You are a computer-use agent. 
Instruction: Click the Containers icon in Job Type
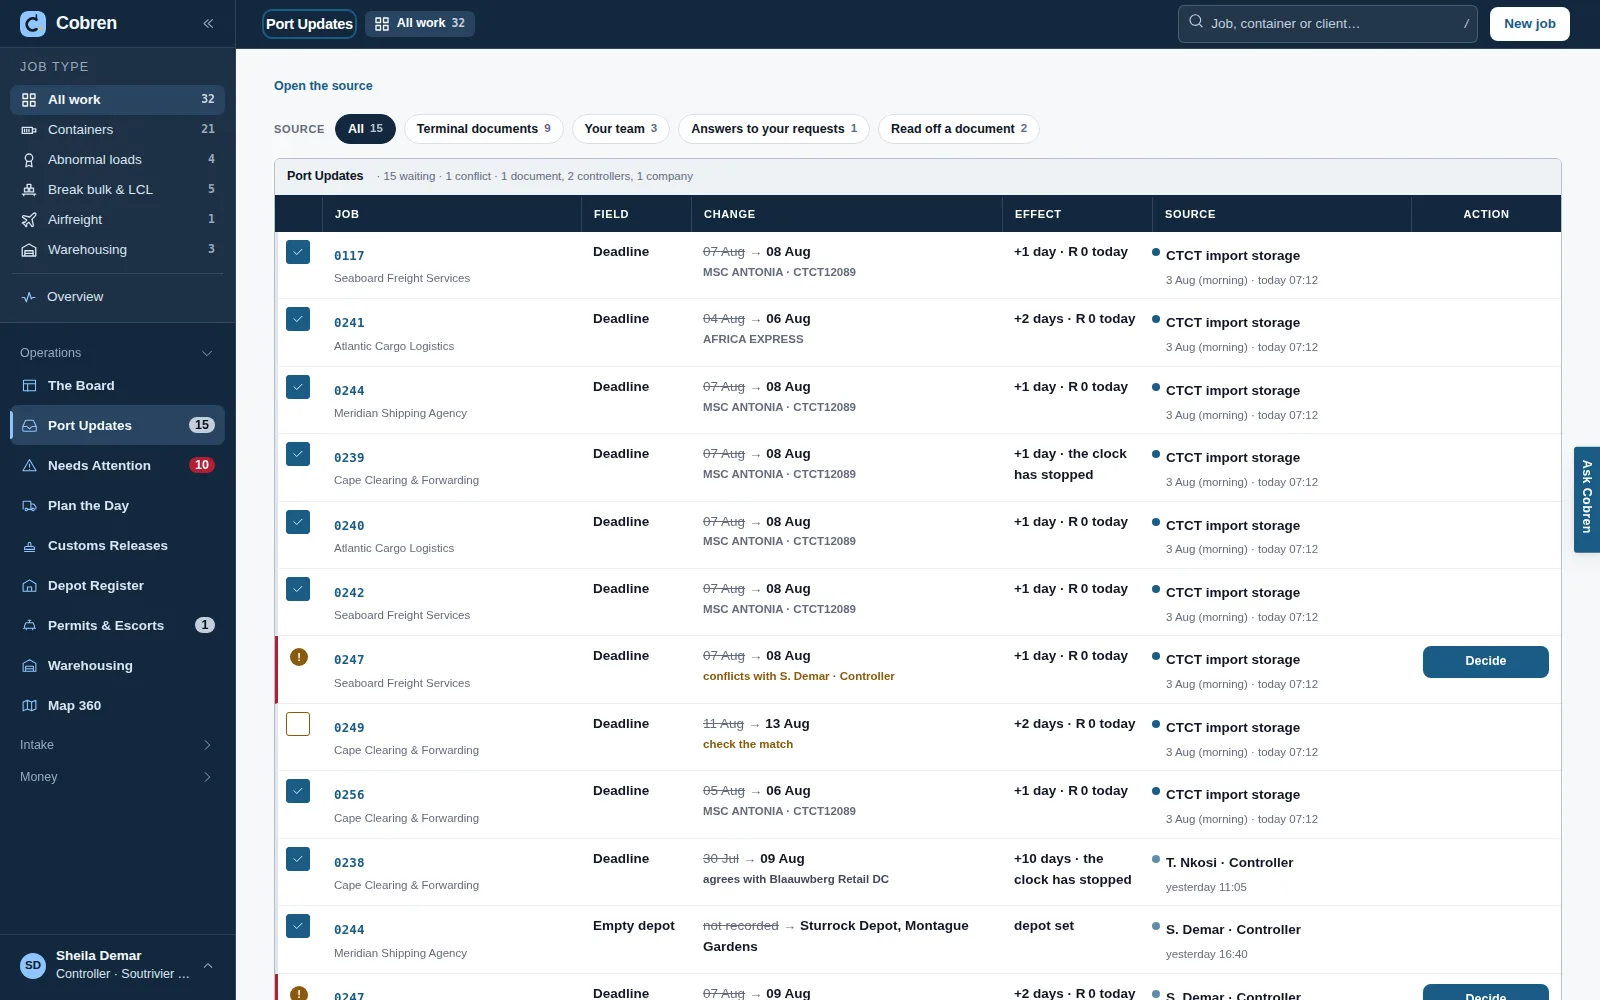[x=29, y=130]
